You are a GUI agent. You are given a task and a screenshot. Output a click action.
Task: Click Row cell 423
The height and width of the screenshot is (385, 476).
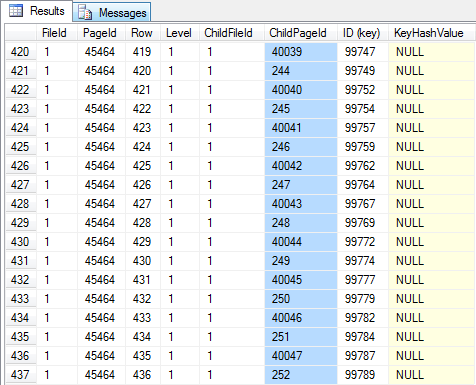(x=143, y=128)
